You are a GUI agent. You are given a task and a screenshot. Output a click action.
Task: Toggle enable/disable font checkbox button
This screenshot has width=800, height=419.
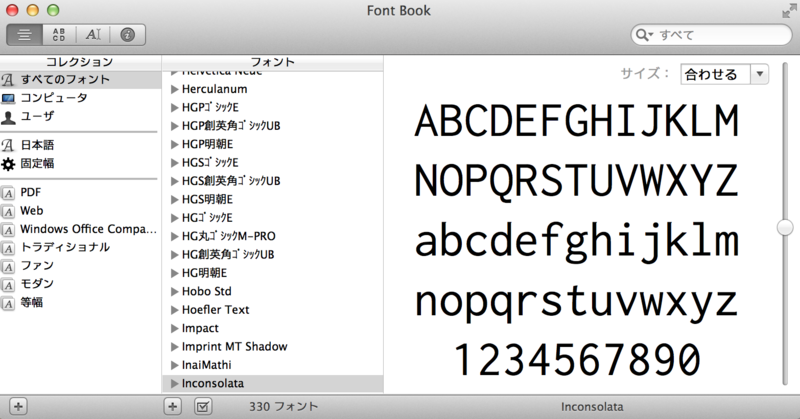[203, 407]
